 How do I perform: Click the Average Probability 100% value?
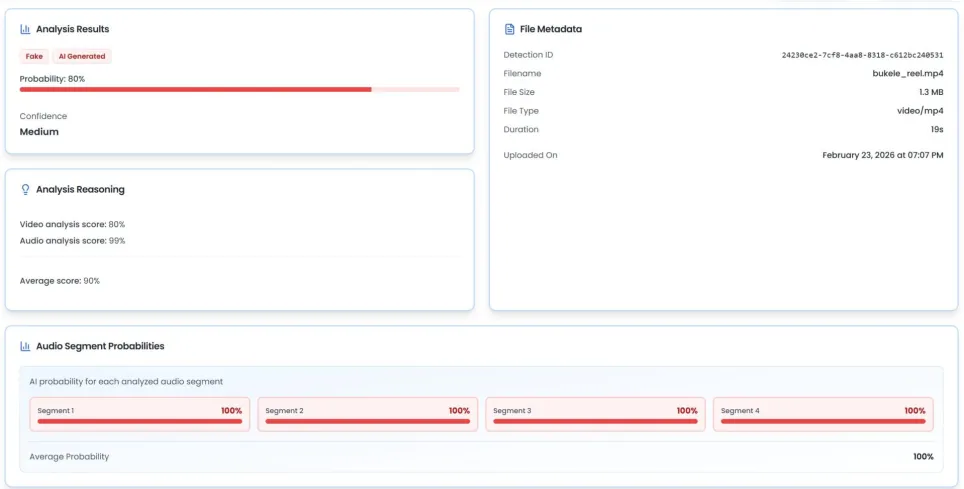(922, 457)
